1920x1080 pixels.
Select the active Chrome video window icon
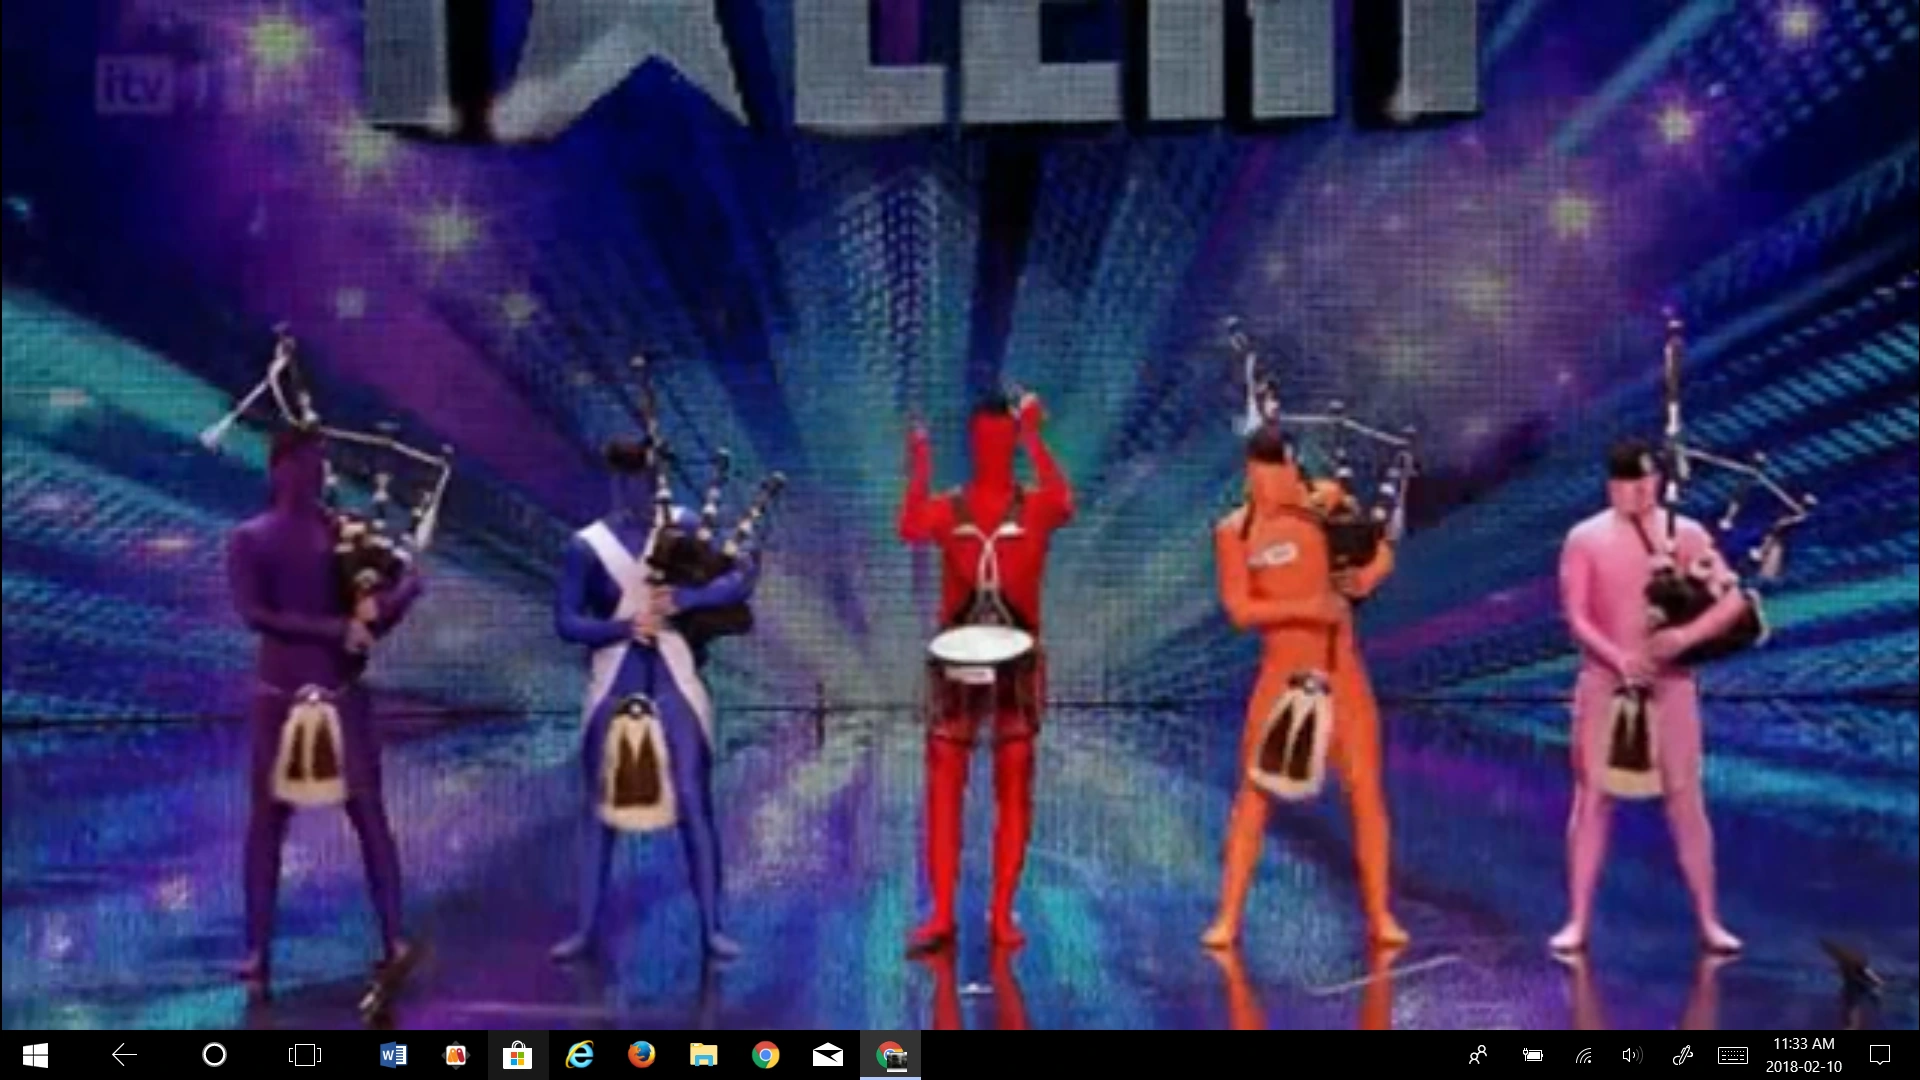point(890,1055)
